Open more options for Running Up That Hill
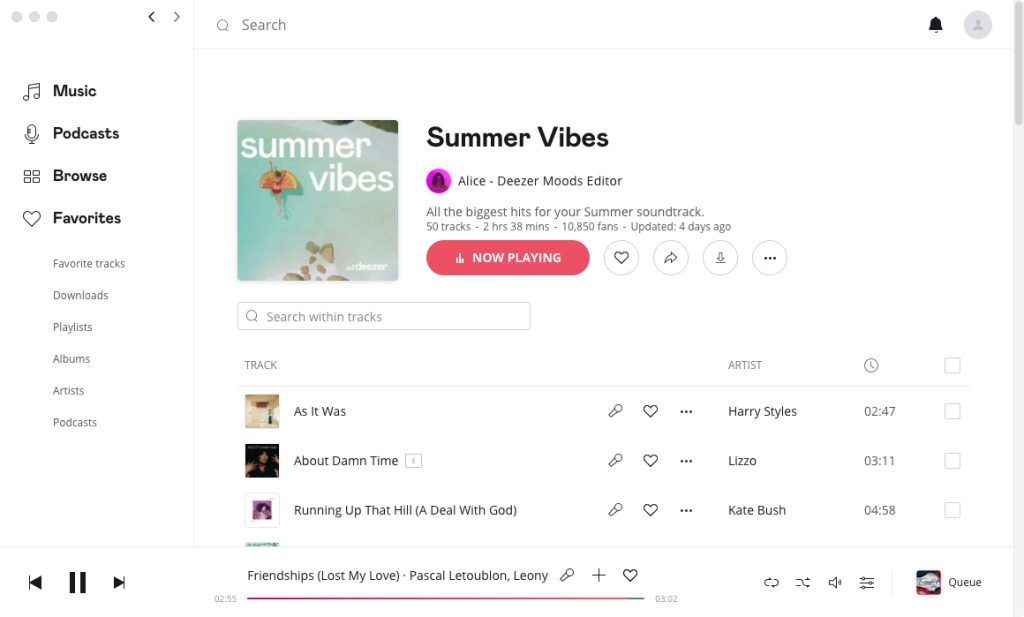 (686, 510)
